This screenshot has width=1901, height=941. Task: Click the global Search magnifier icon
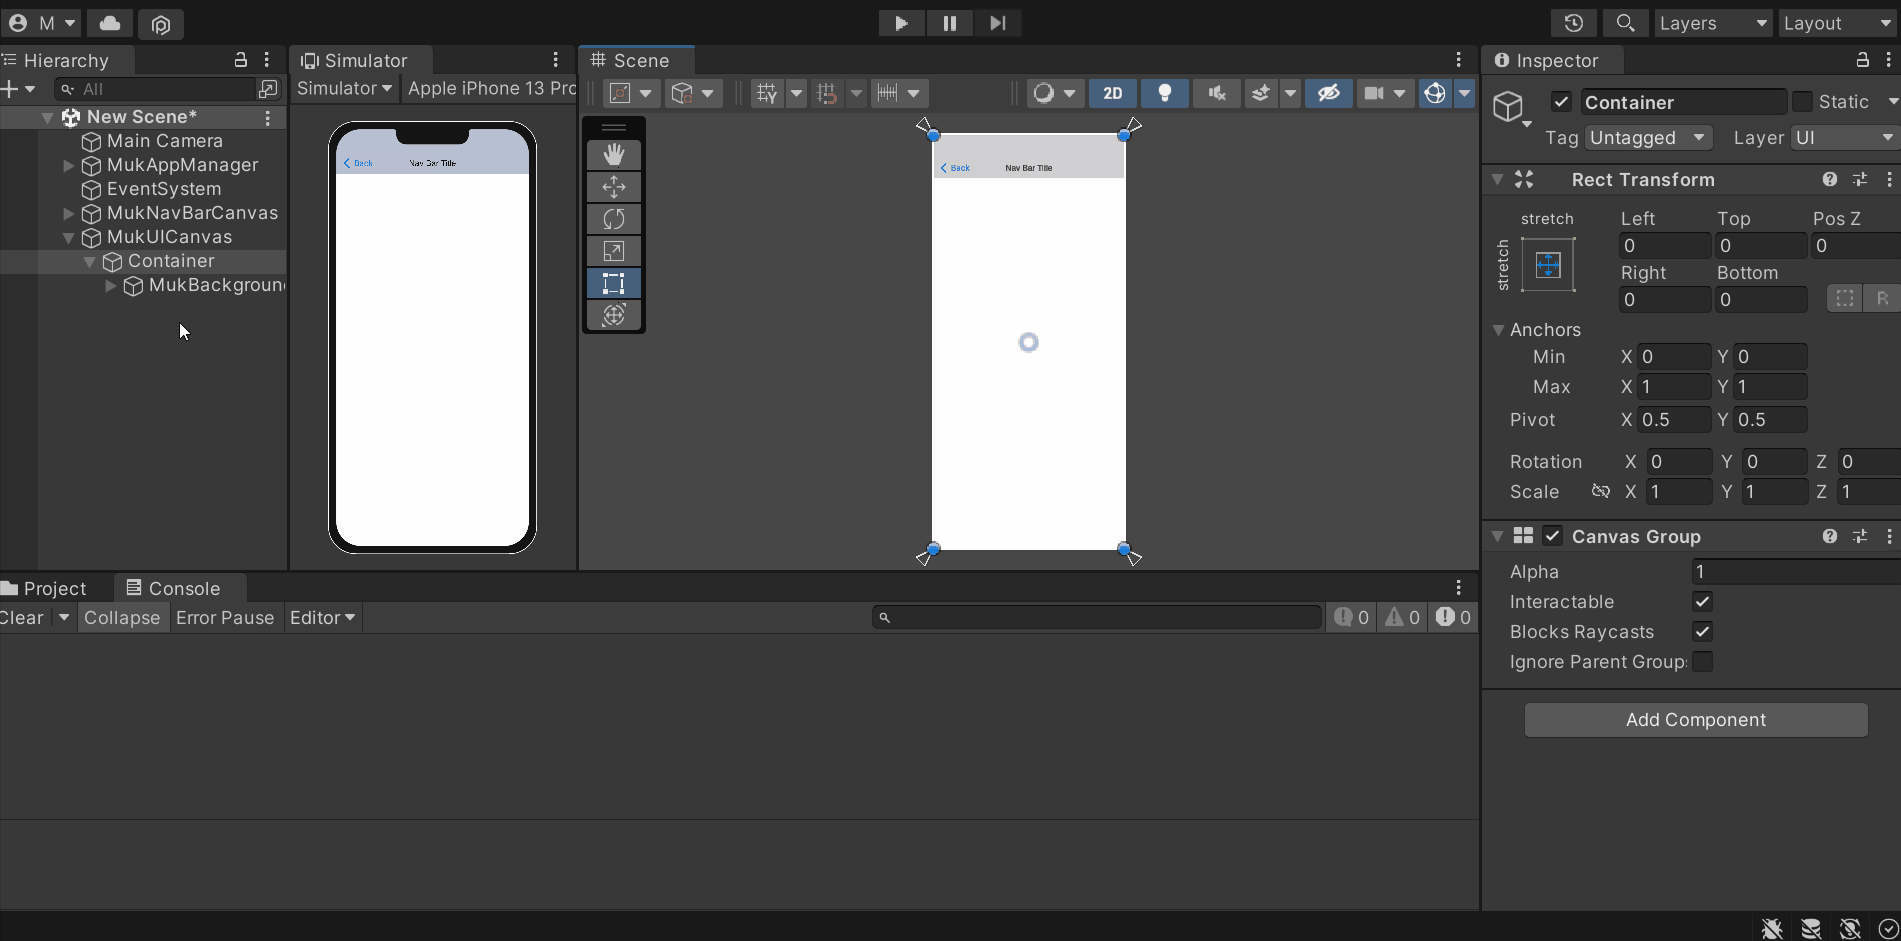point(1626,23)
